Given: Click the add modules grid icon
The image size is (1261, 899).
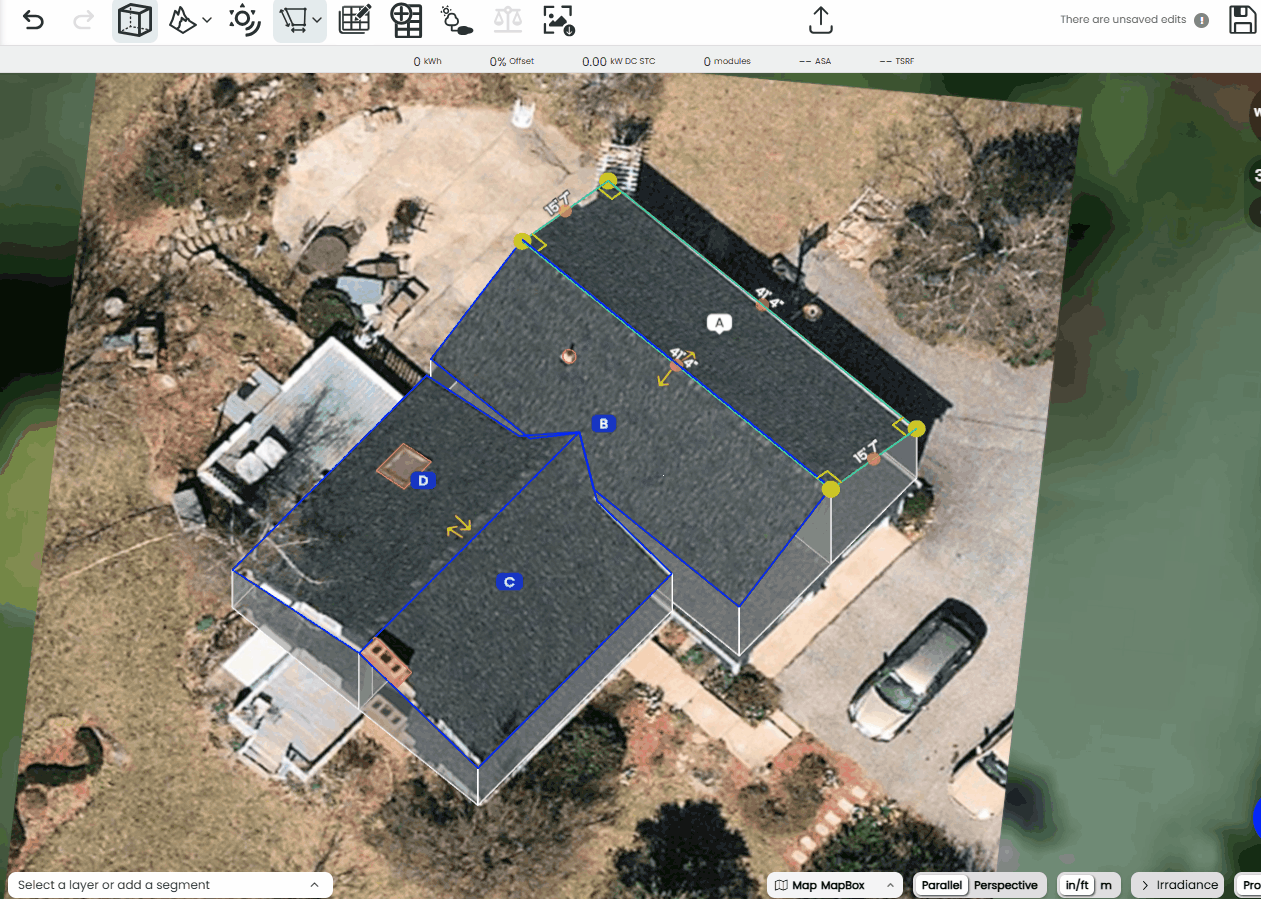Looking at the screenshot, I should pos(406,20).
